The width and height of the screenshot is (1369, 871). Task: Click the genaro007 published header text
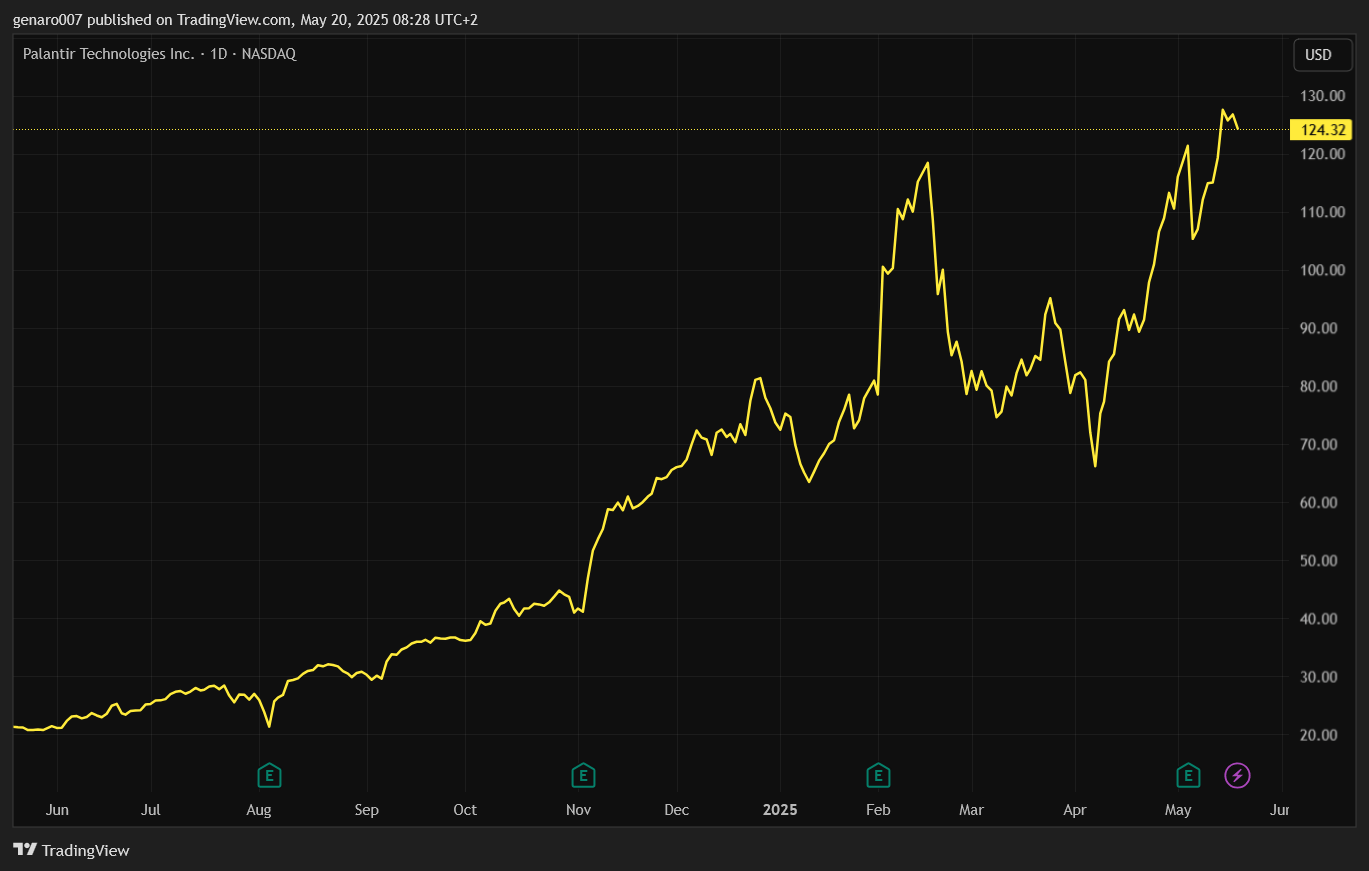pyautogui.click(x=245, y=20)
